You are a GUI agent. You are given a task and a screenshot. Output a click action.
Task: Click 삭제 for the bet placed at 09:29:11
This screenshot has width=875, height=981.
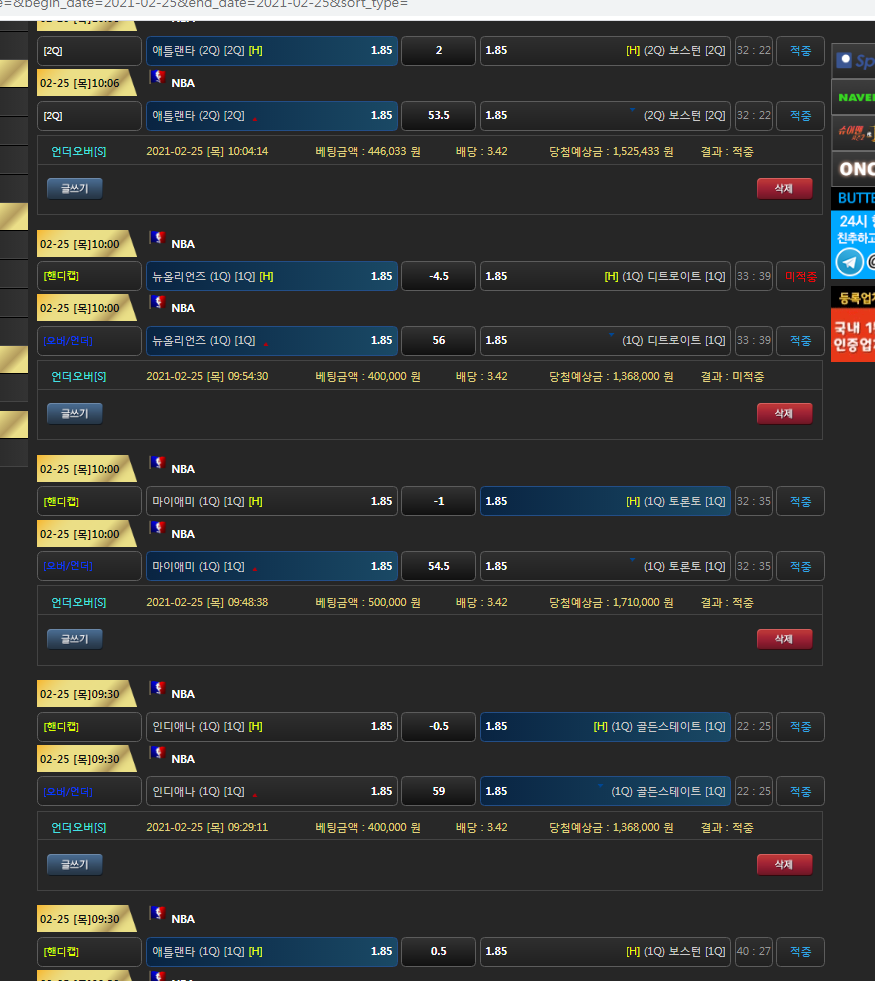click(784, 864)
